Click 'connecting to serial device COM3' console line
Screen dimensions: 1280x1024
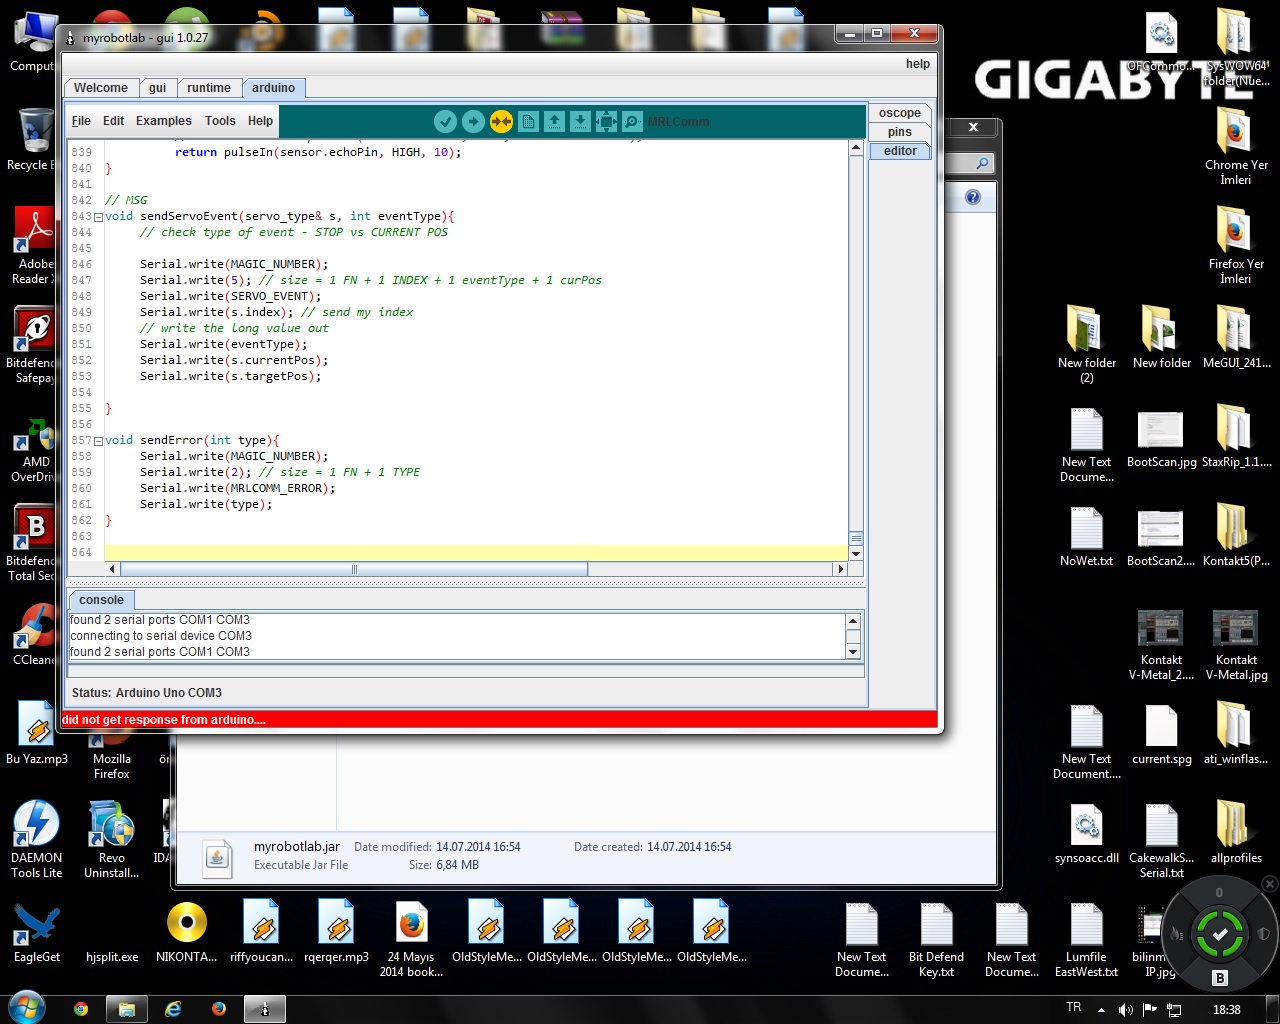coord(161,636)
